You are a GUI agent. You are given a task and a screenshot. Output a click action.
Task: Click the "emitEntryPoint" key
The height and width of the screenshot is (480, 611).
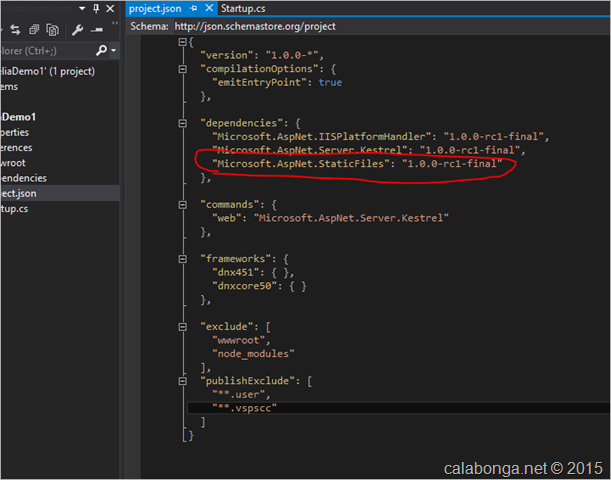pyautogui.click(x=259, y=83)
